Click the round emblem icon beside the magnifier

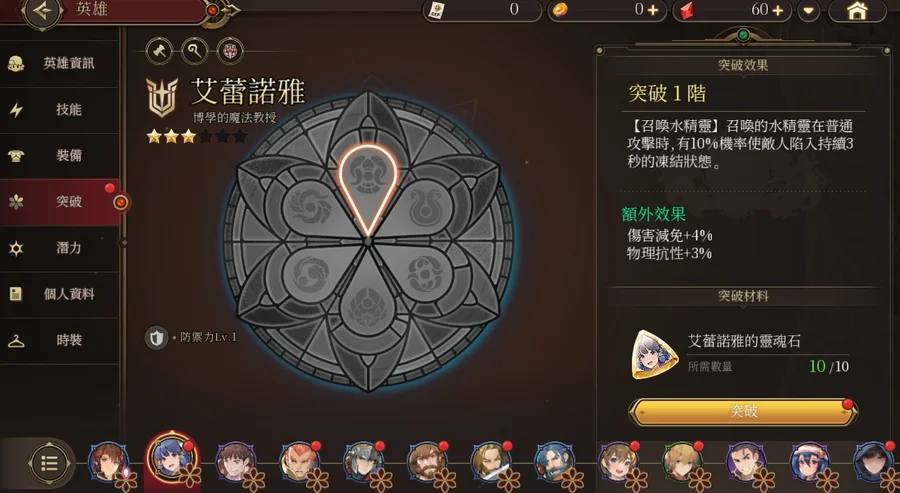[x=230, y=52]
